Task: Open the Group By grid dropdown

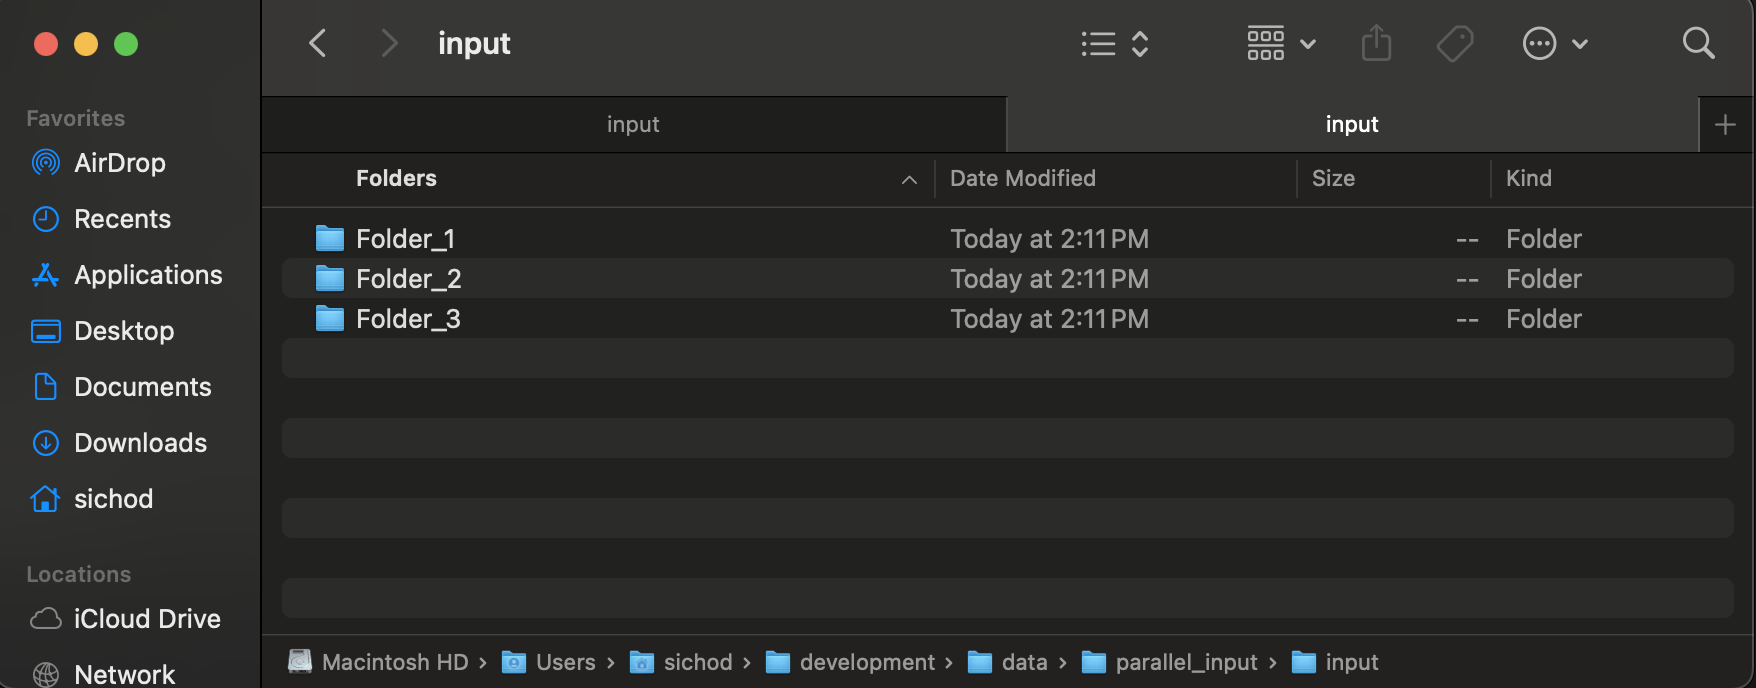Action: (x=1281, y=44)
